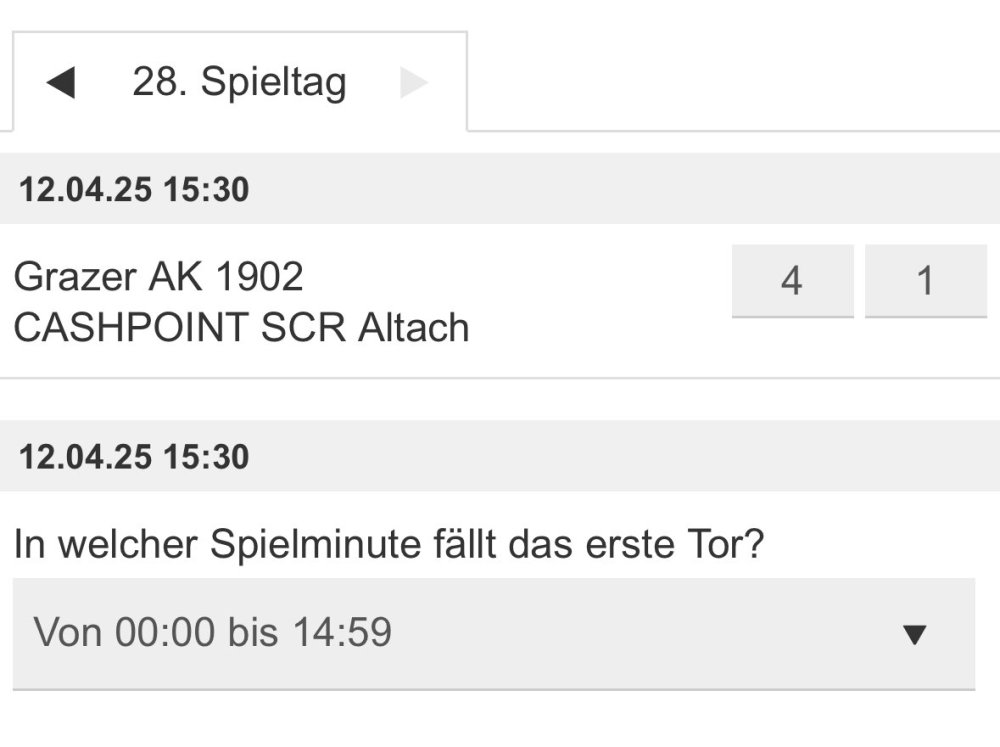Click the home score box showing 4
The image size is (1000, 747).
[x=792, y=281]
